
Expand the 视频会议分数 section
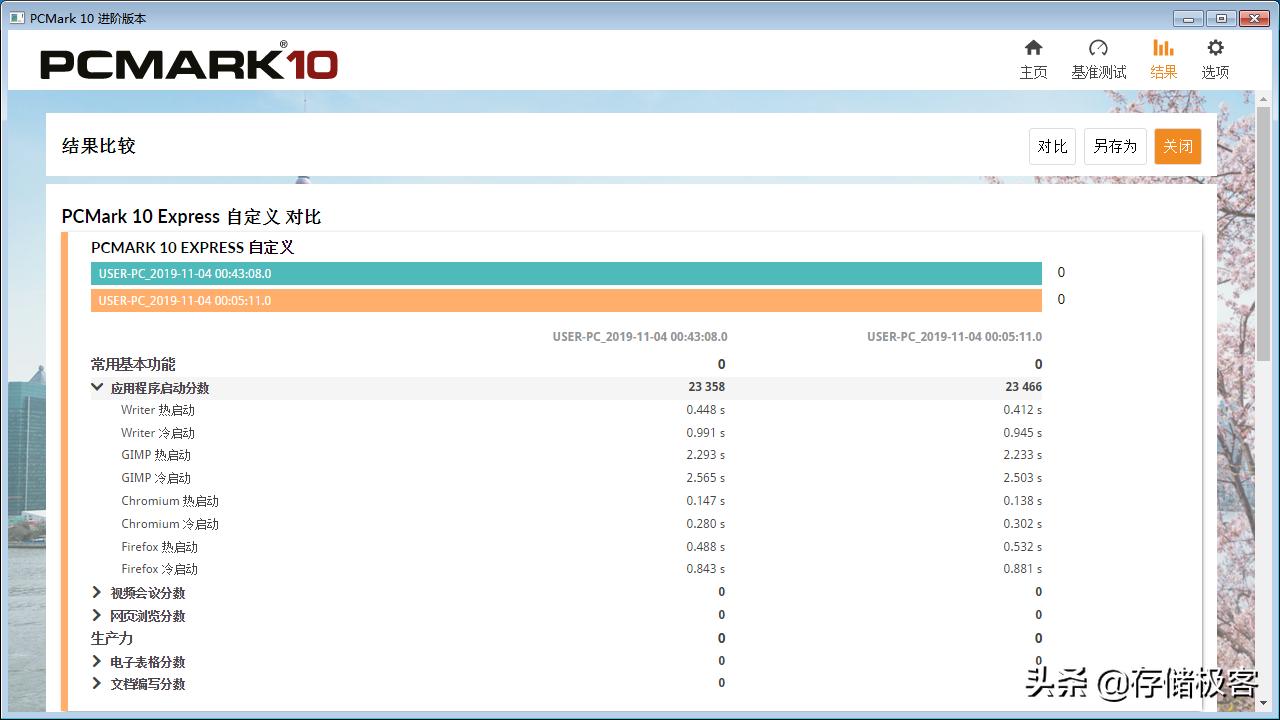97,592
